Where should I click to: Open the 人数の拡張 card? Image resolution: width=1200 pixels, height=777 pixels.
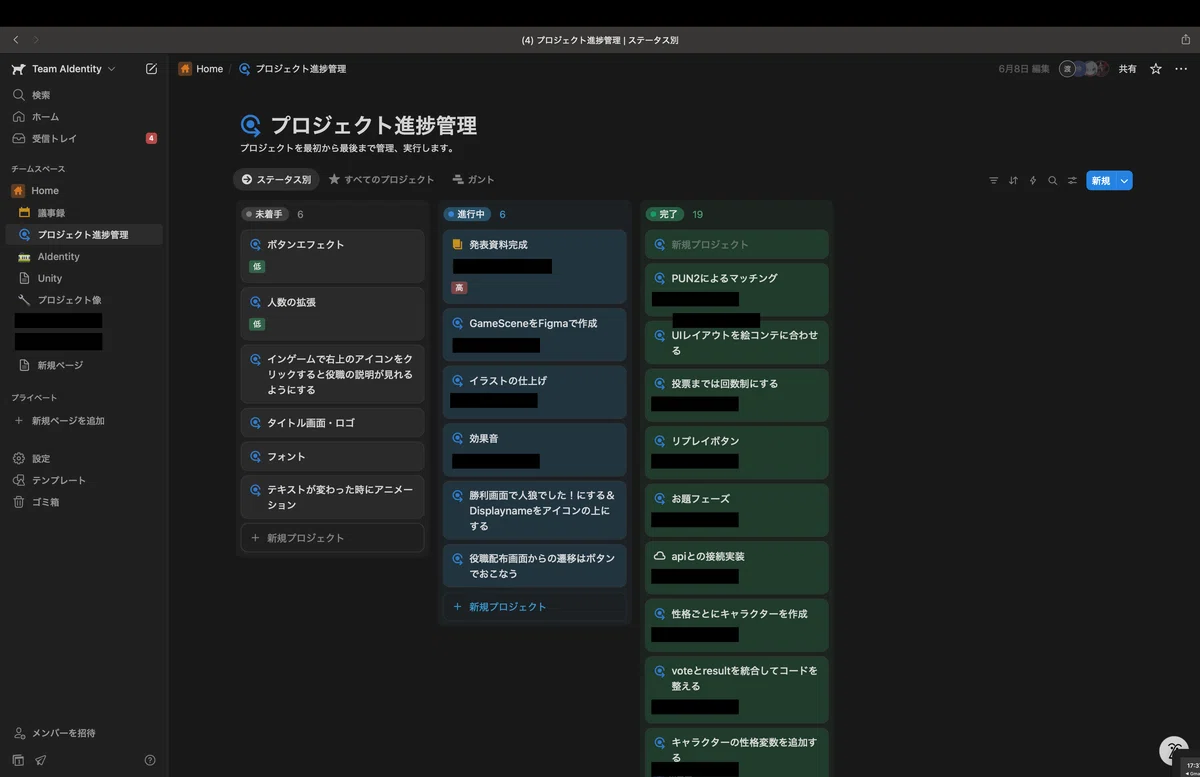pyautogui.click(x=333, y=314)
